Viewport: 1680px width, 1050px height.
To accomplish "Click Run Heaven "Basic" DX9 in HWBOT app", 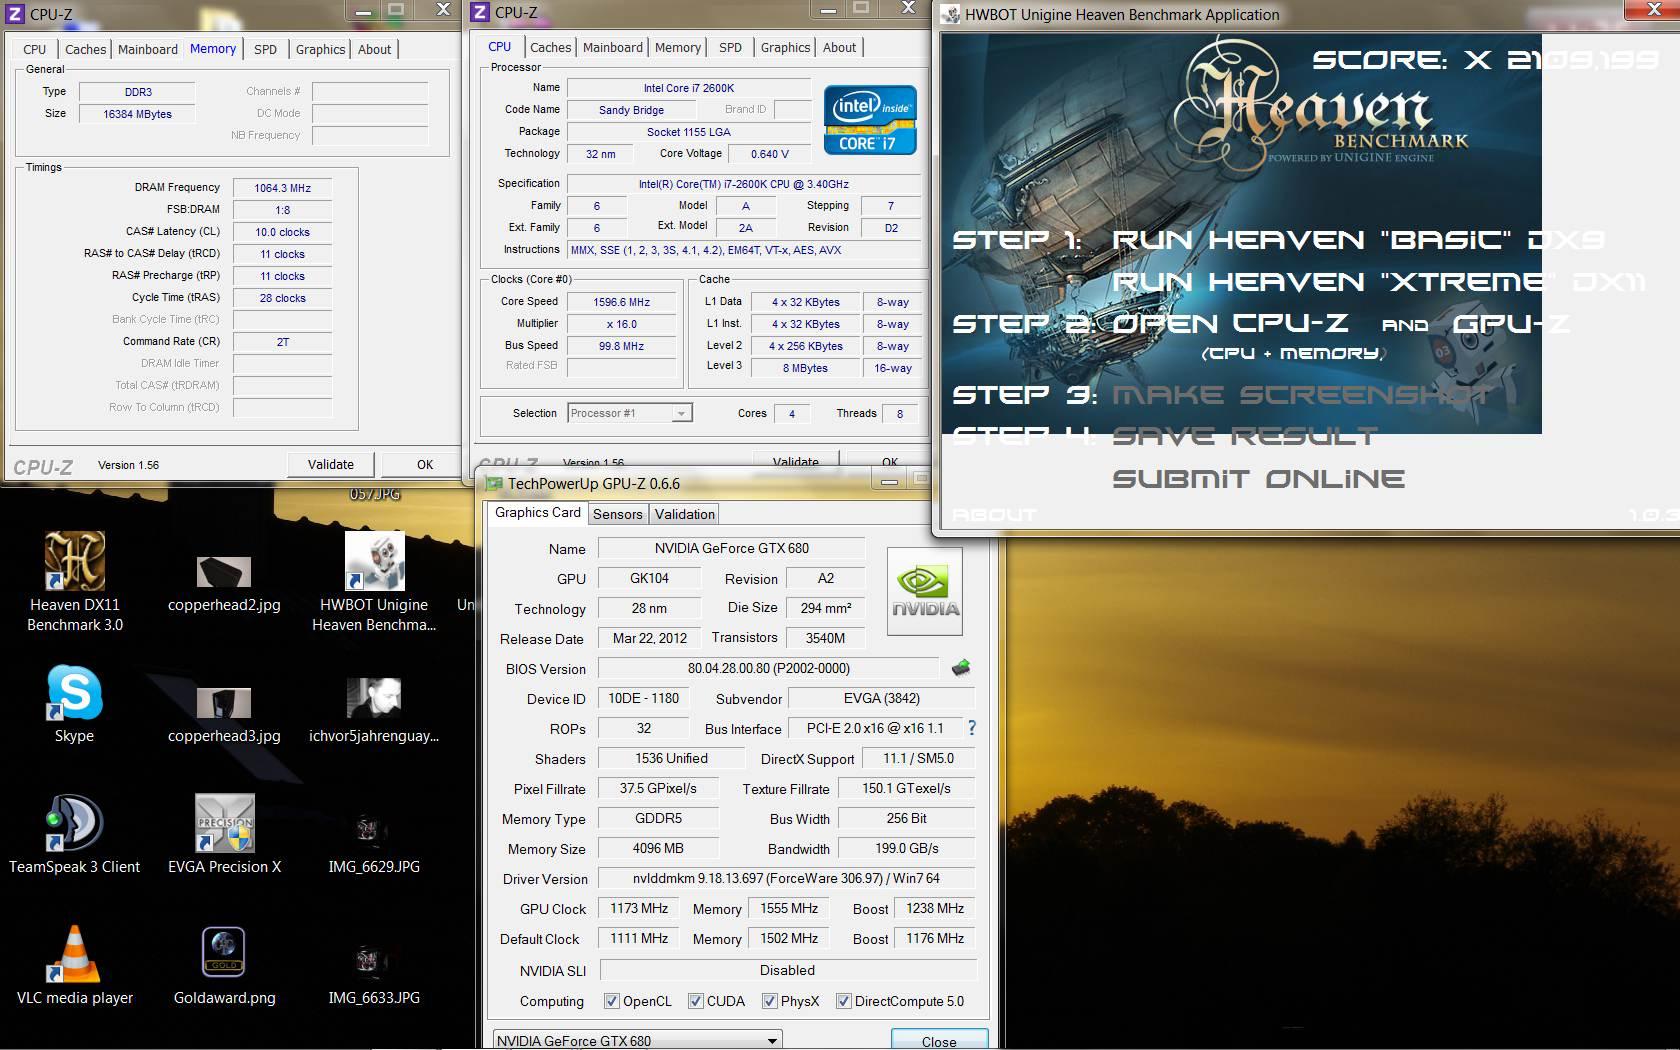I will (x=1358, y=240).
